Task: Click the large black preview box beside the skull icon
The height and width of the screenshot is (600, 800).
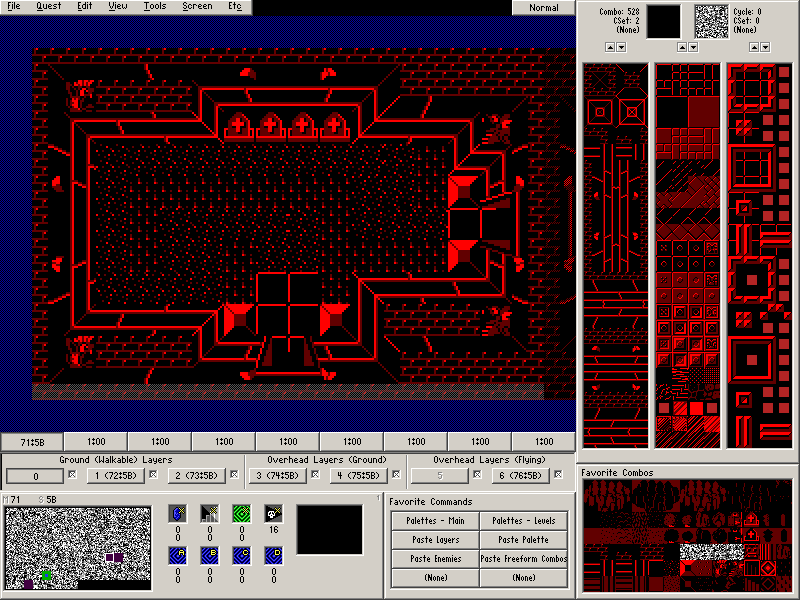Action: click(x=330, y=530)
